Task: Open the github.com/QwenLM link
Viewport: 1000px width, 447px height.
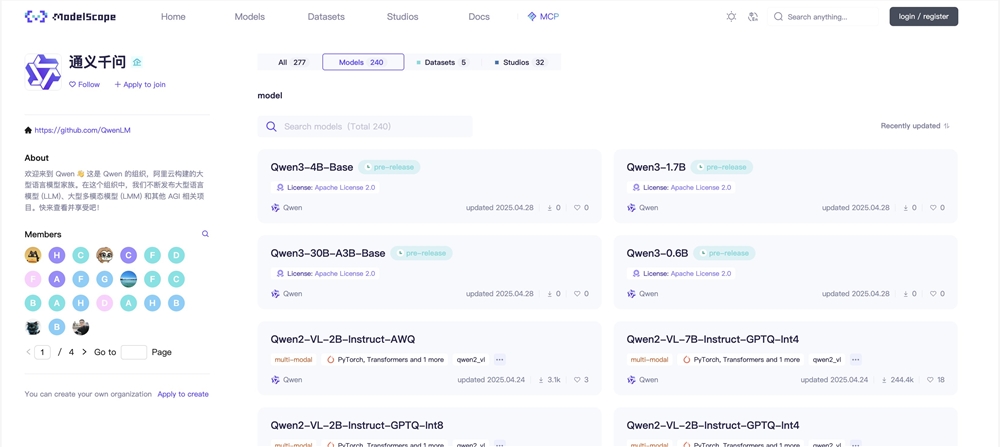Action: click(82, 130)
